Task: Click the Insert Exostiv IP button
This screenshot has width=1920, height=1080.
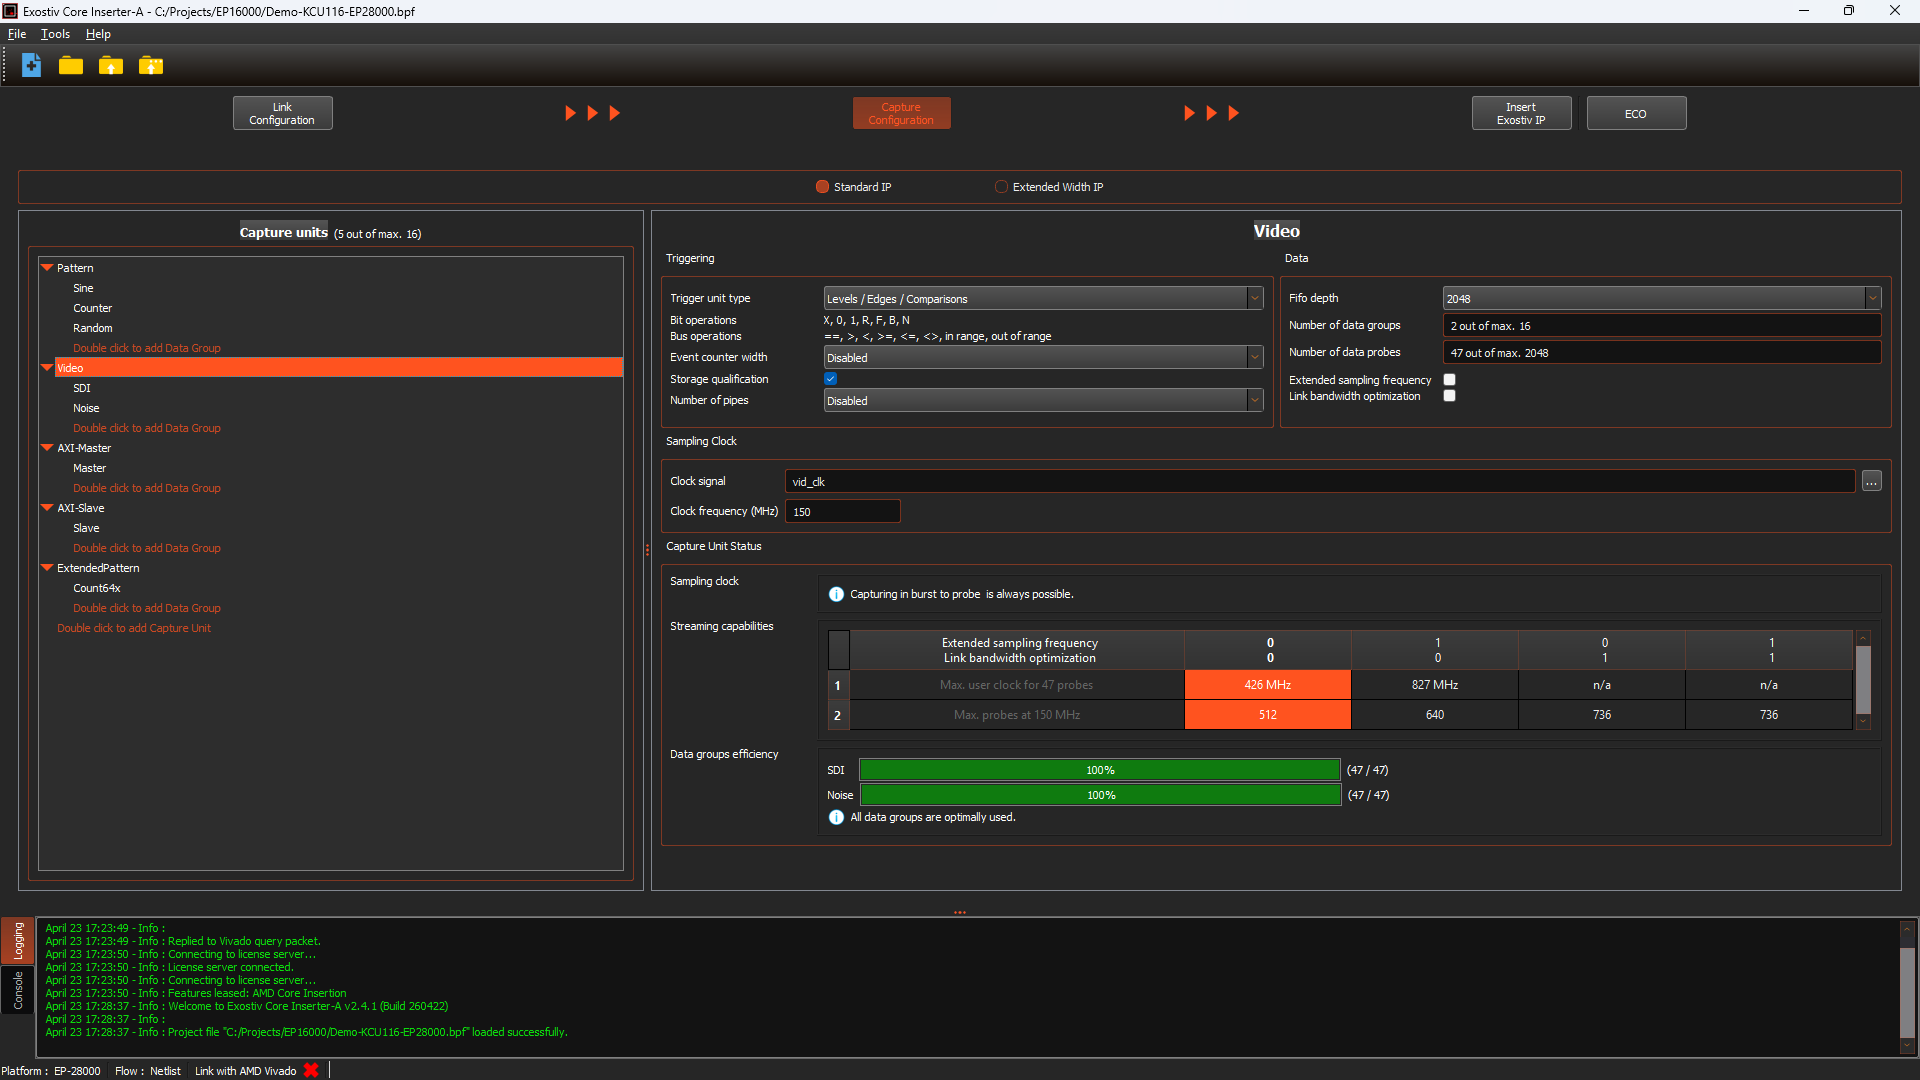Action: point(1520,113)
